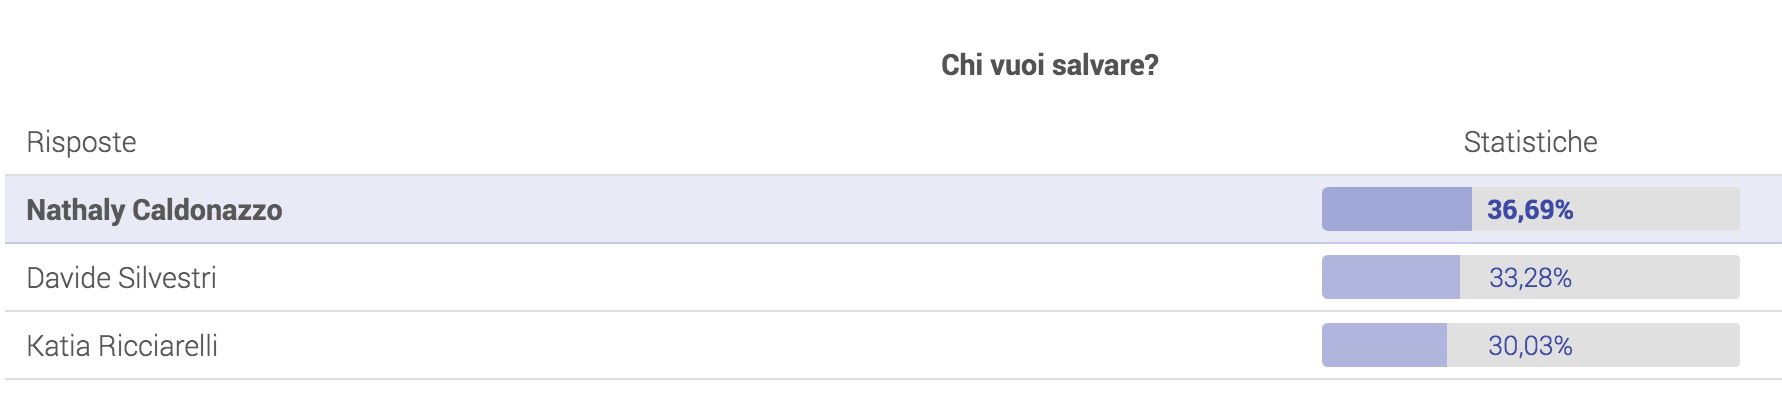This screenshot has height=394, width=1782.
Task: Click the Statistiche column header
Action: tap(1530, 142)
